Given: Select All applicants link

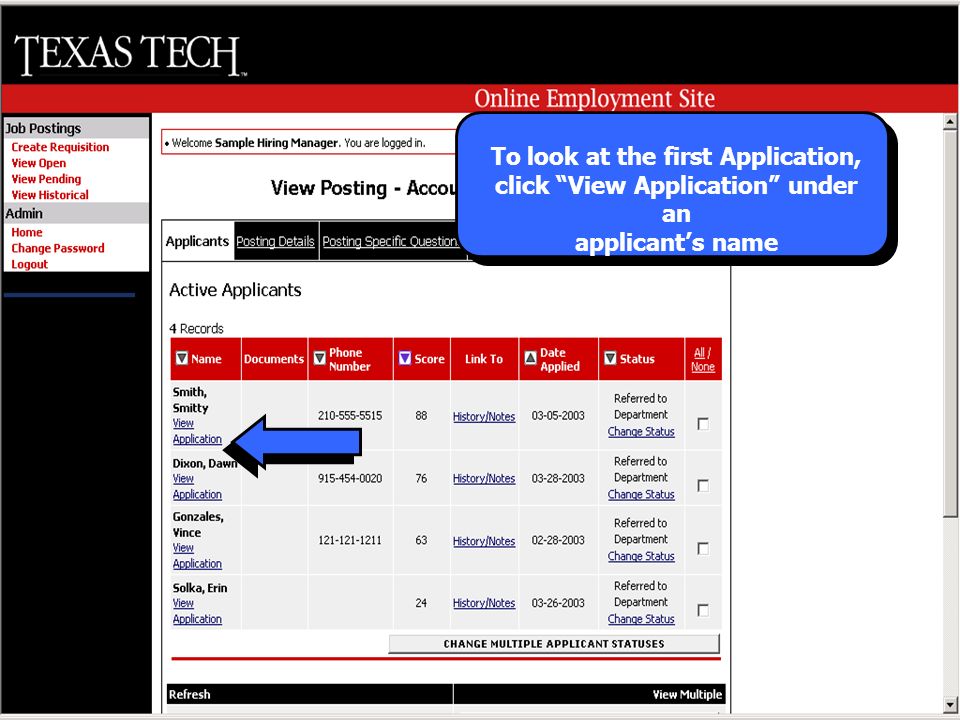Looking at the screenshot, I should click(x=699, y=353).
